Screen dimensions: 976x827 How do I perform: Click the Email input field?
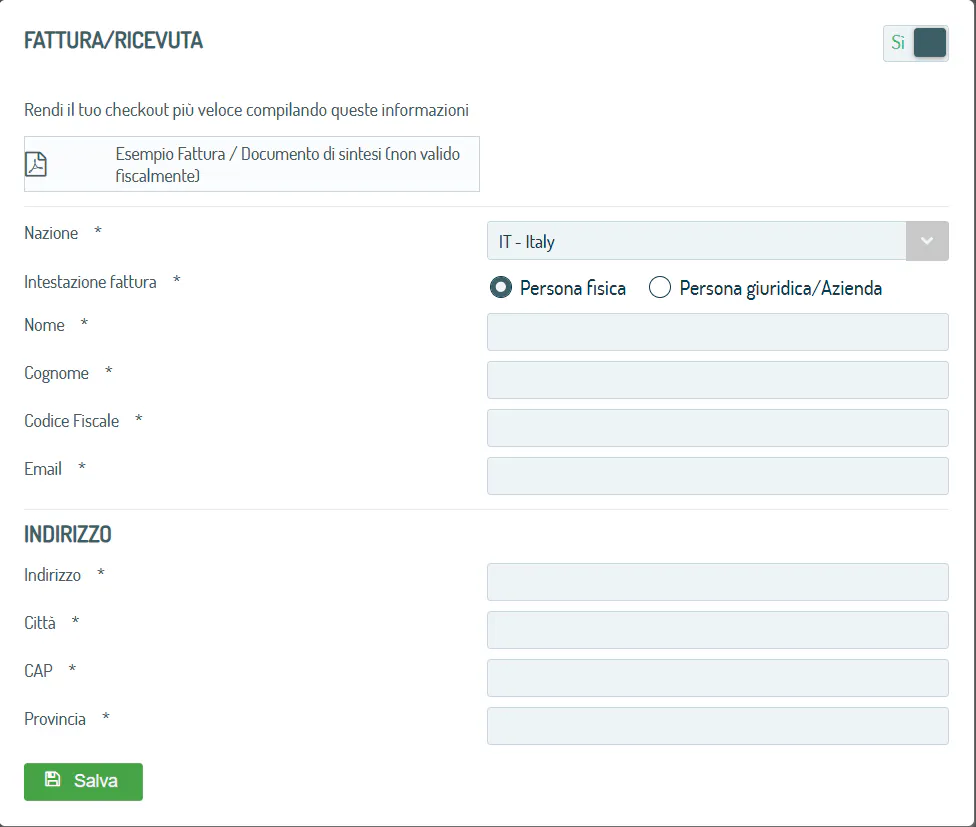[718, 476]
